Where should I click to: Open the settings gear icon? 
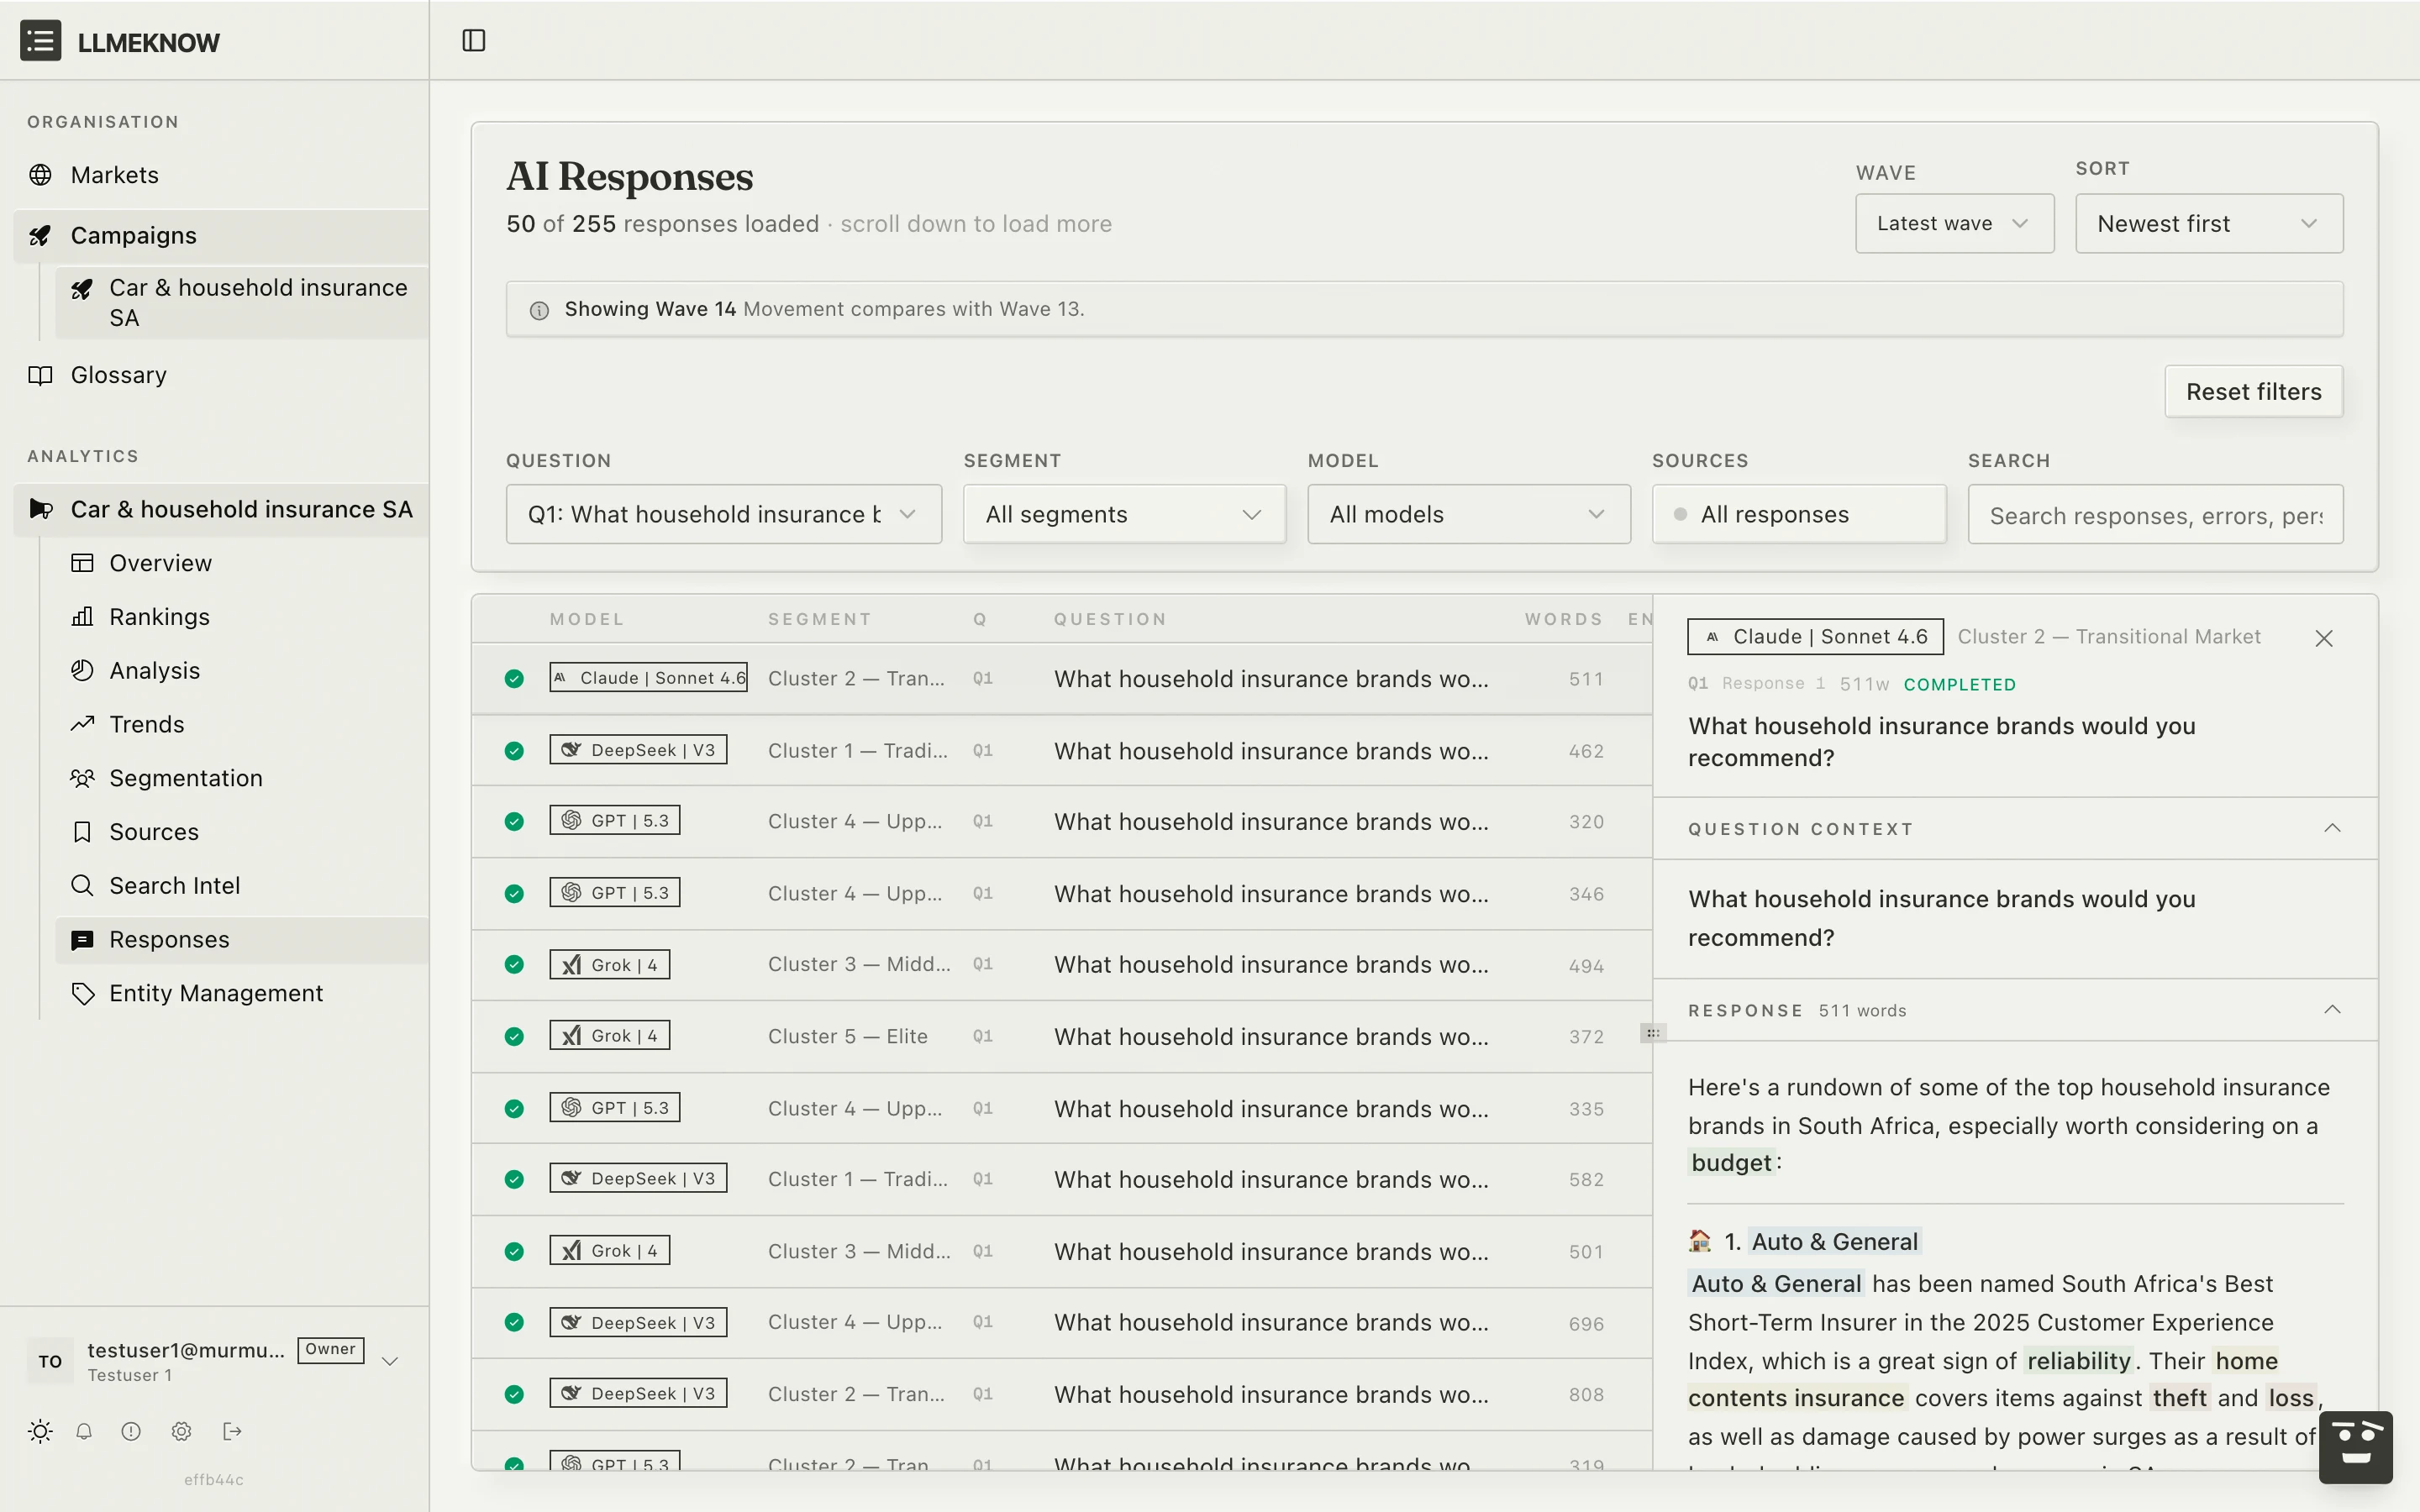(x=181, y=1431)
